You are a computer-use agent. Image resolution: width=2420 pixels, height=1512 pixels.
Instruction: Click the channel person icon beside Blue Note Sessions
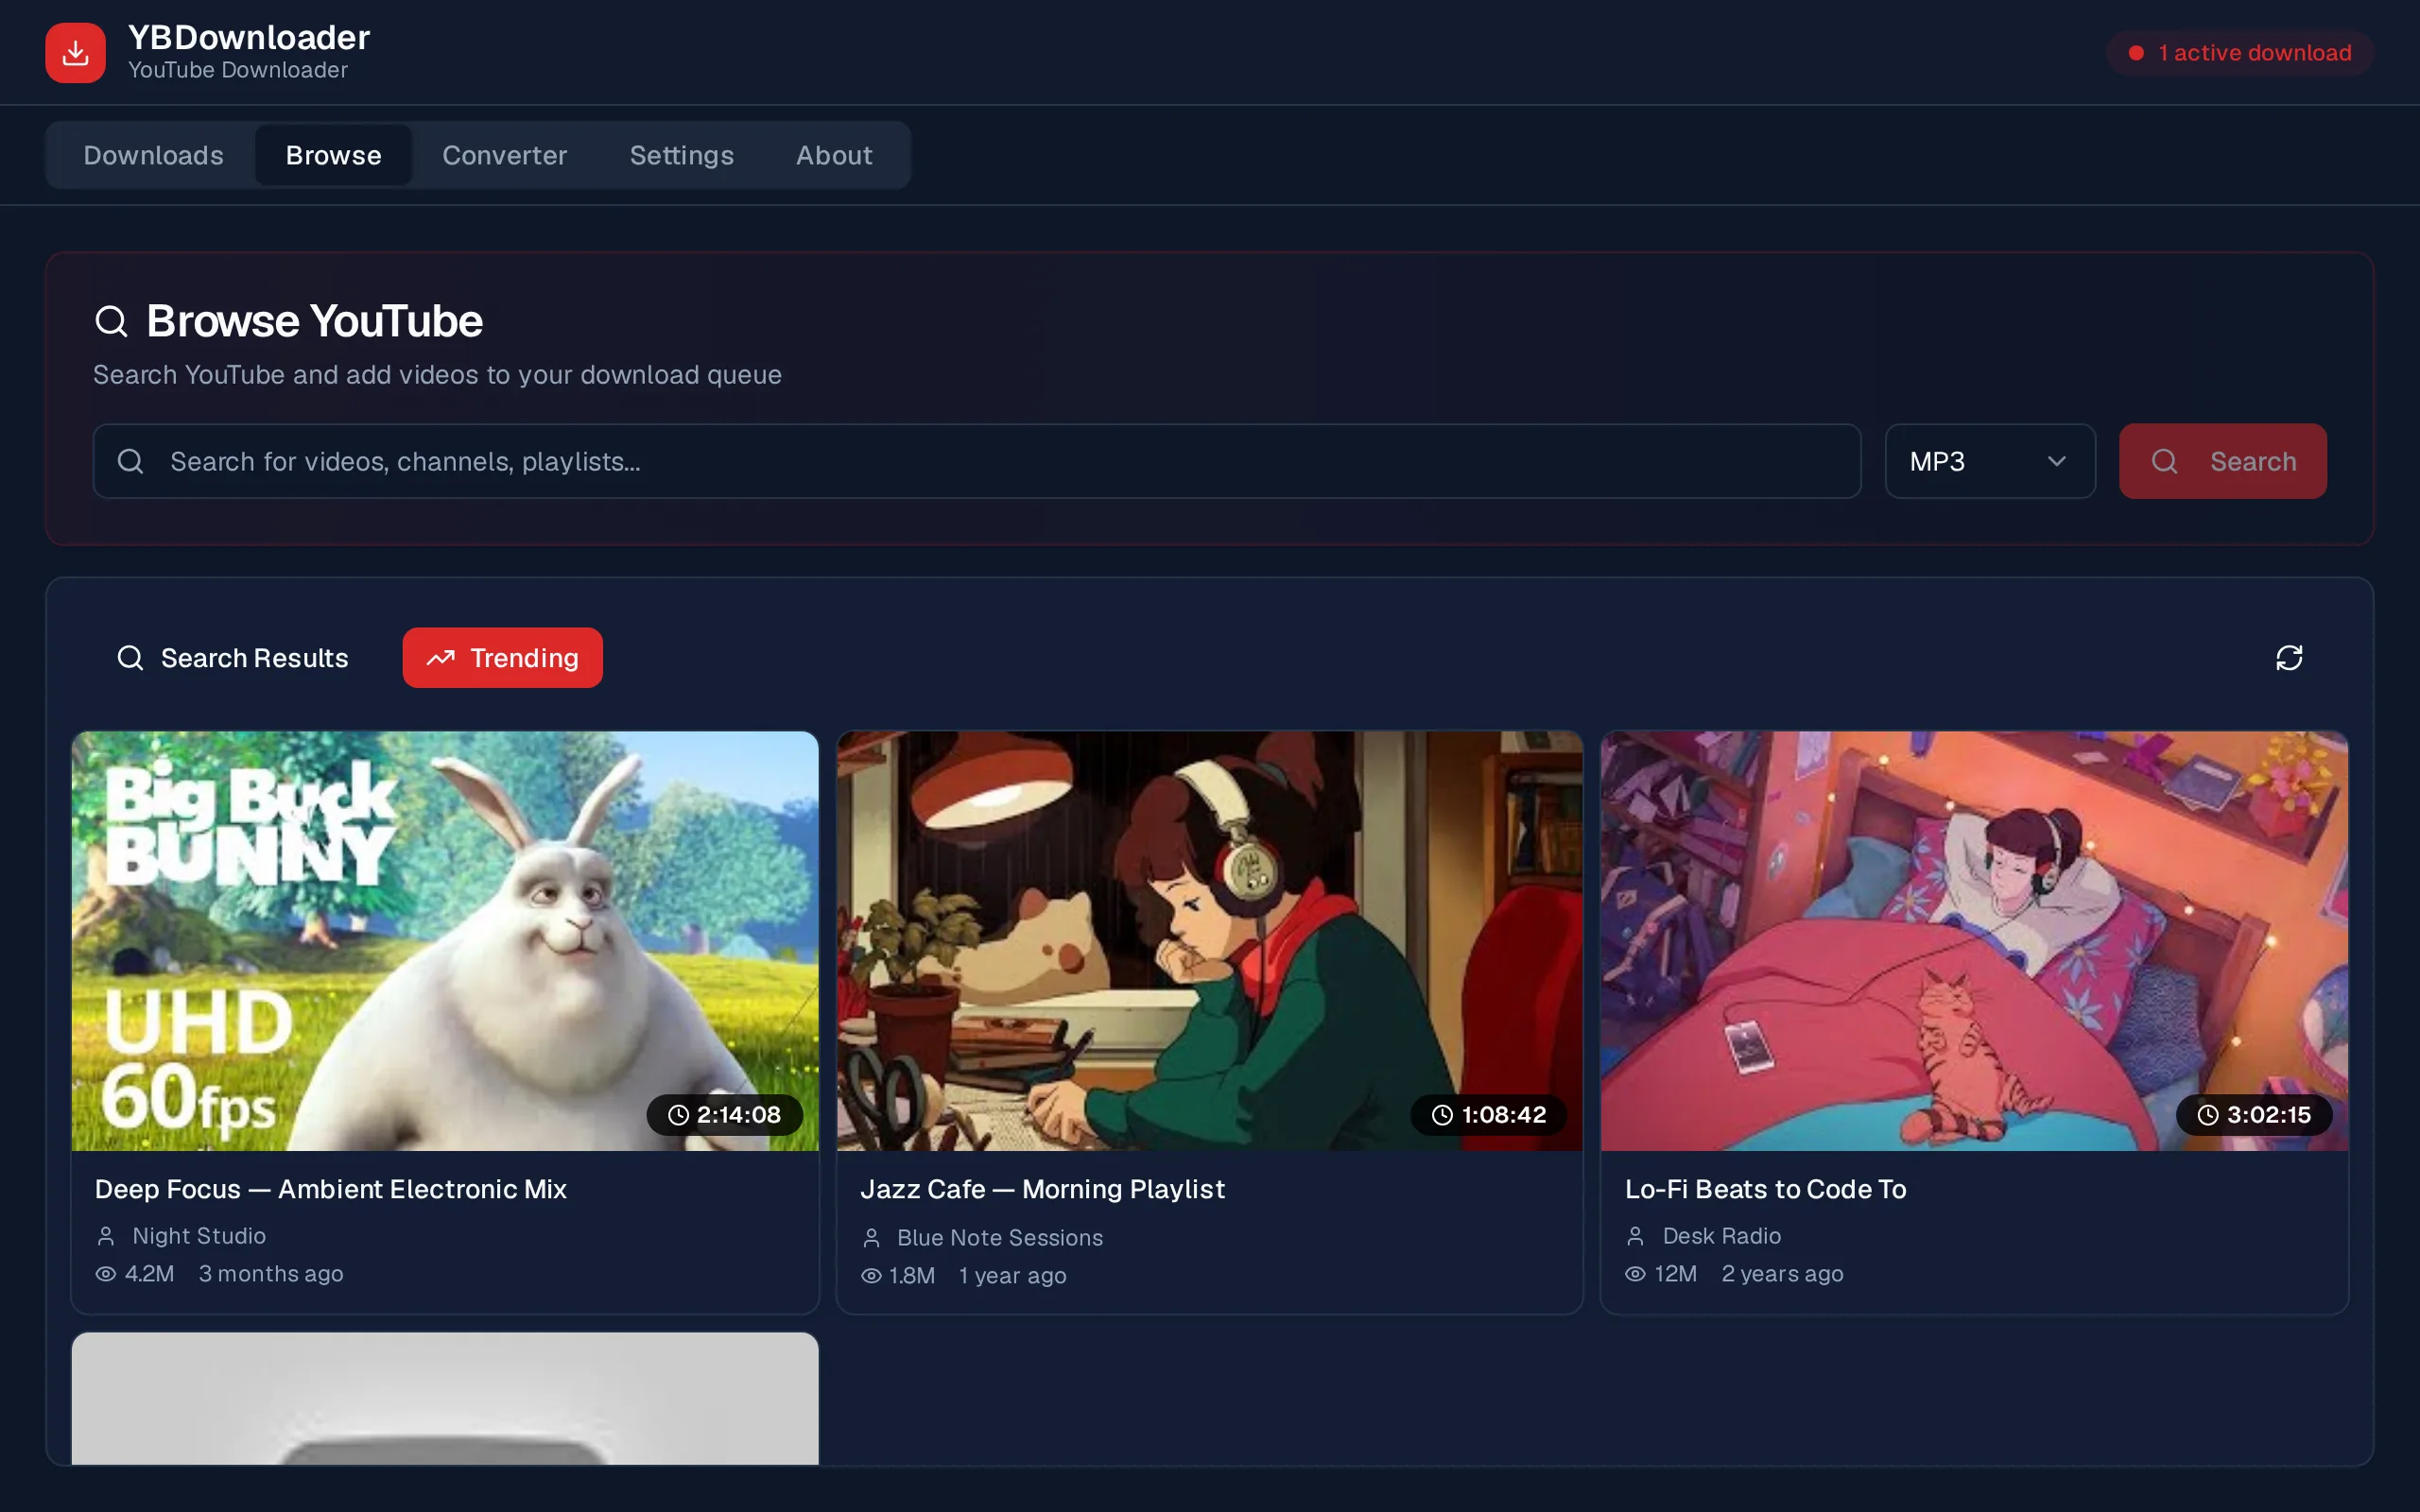871,1238
